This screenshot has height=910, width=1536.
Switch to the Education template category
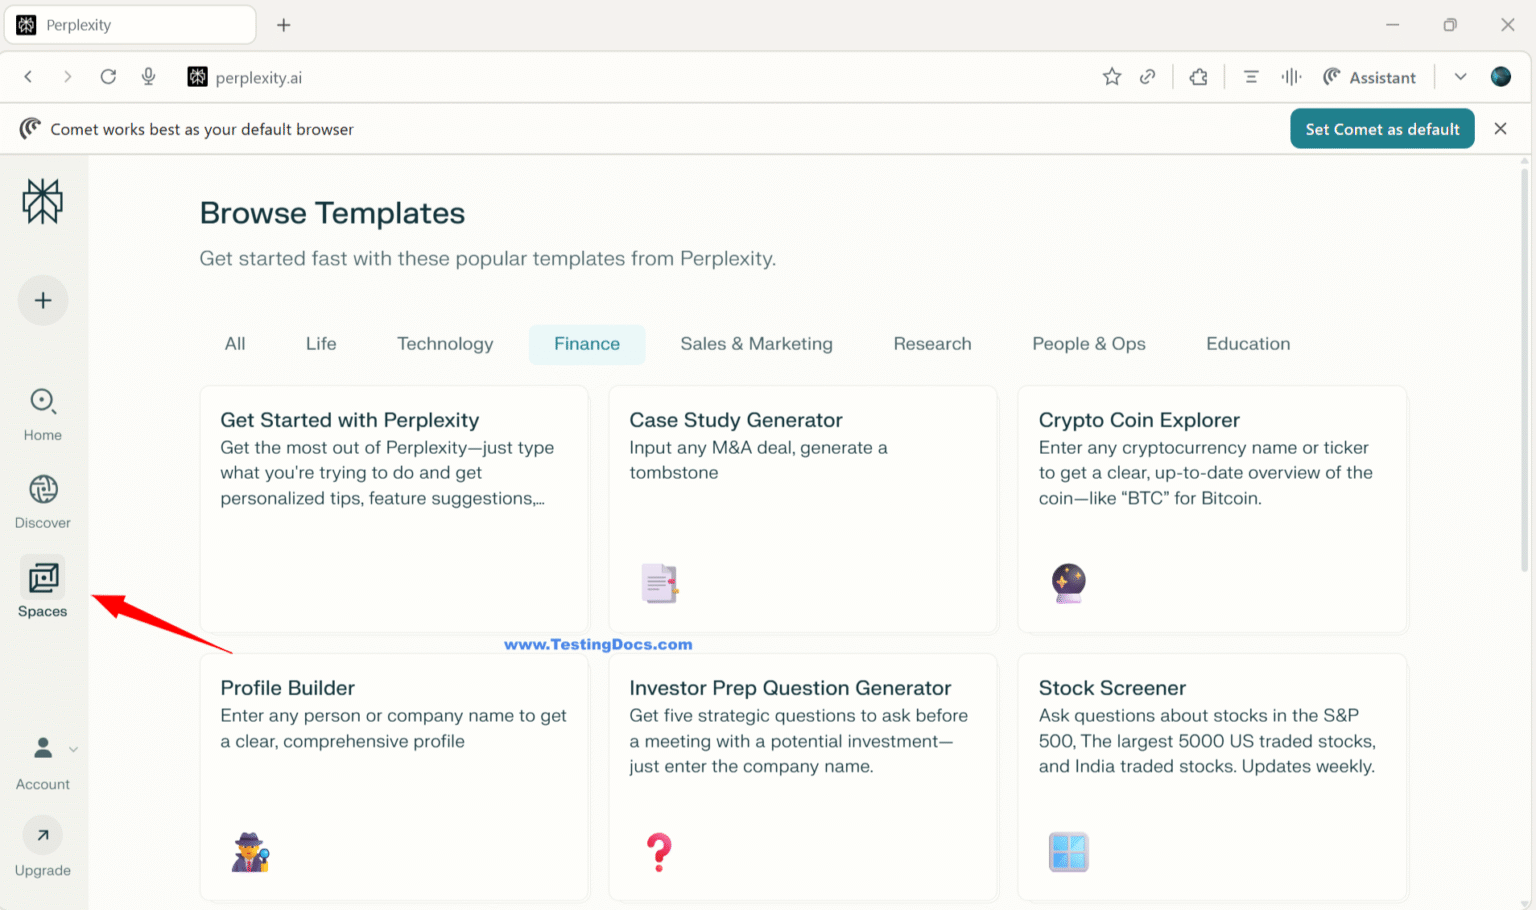click(x=1248, y=344)
